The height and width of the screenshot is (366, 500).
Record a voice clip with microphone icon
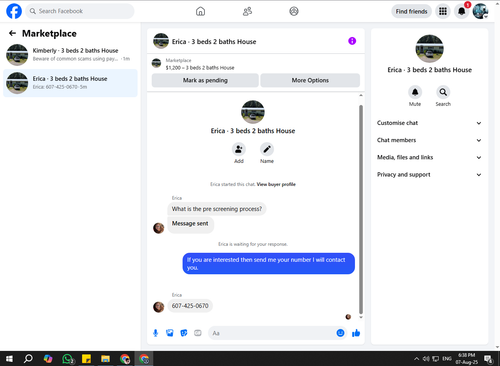click(x=155, y=333)
